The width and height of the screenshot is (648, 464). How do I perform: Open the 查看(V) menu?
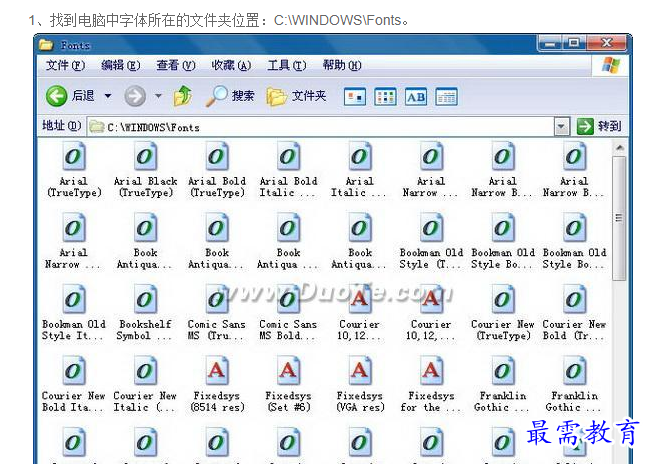tap(176, 65)
